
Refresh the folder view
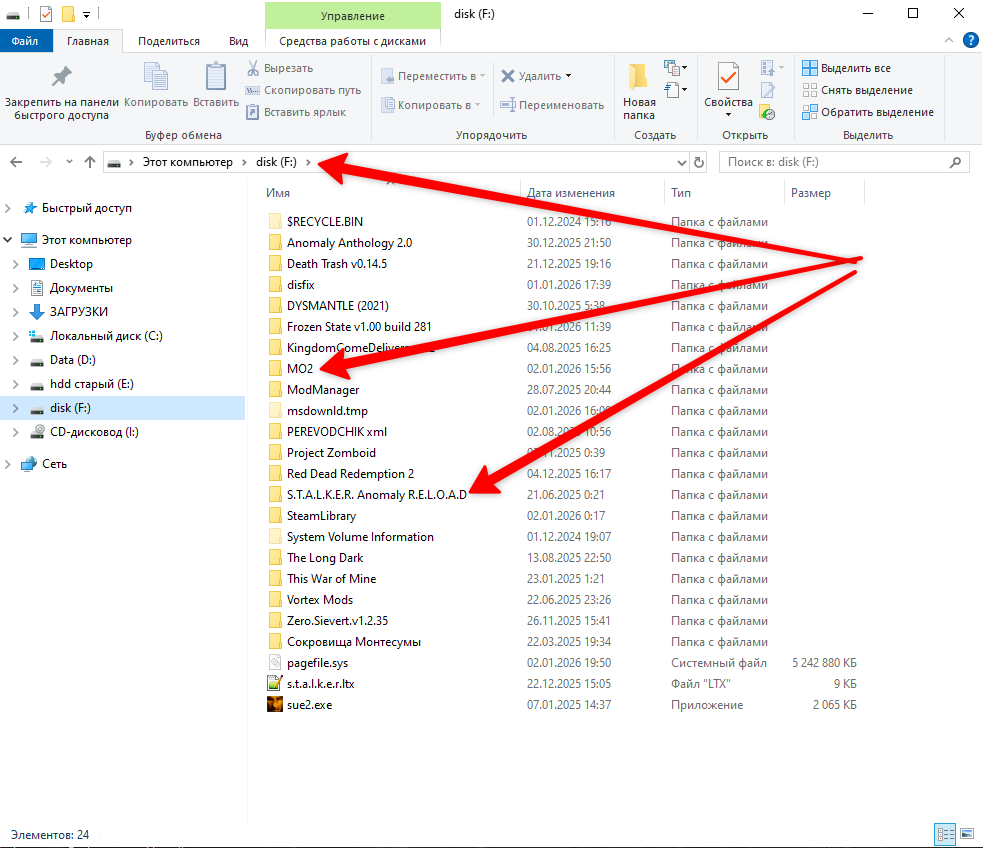click(699, 162)
